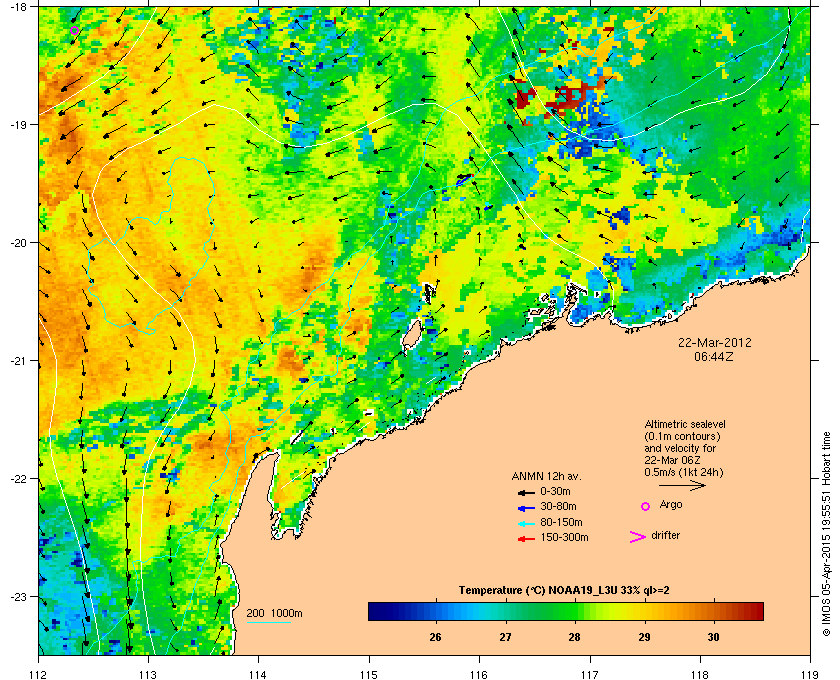
Task: Click the 'drifter' legend label
Action: (666, 535)
